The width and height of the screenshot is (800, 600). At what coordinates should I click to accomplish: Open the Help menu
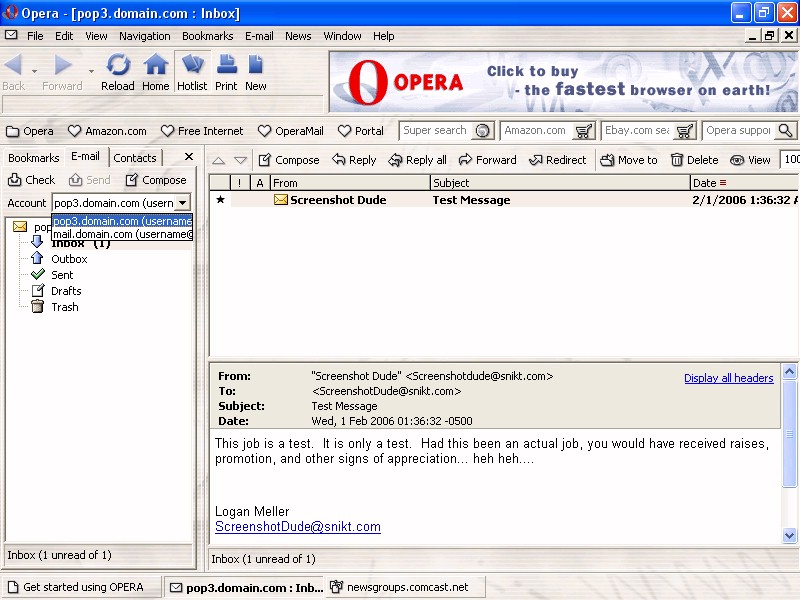pyautogui.click(x=384, y=36)
